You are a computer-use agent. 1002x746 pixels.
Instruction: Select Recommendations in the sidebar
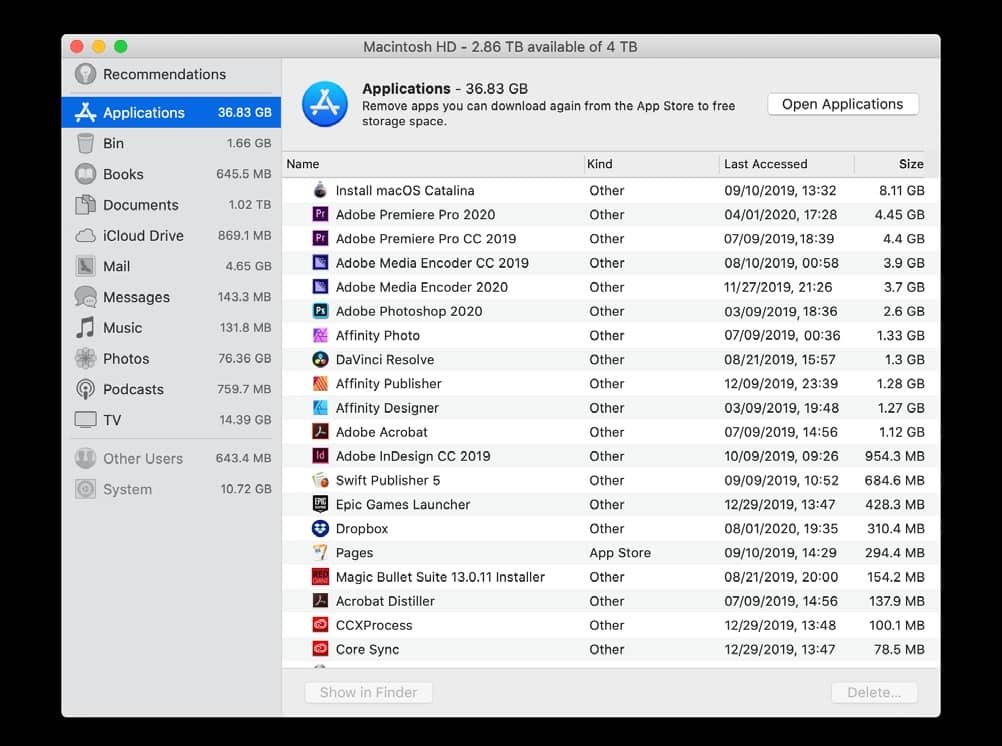pyautogui.click(x=171, y=74)
